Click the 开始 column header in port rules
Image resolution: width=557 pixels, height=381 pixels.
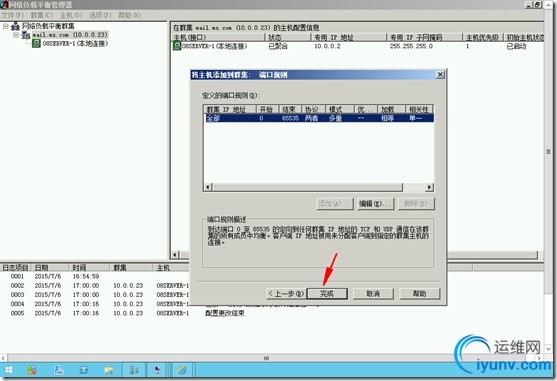point(267,109)
